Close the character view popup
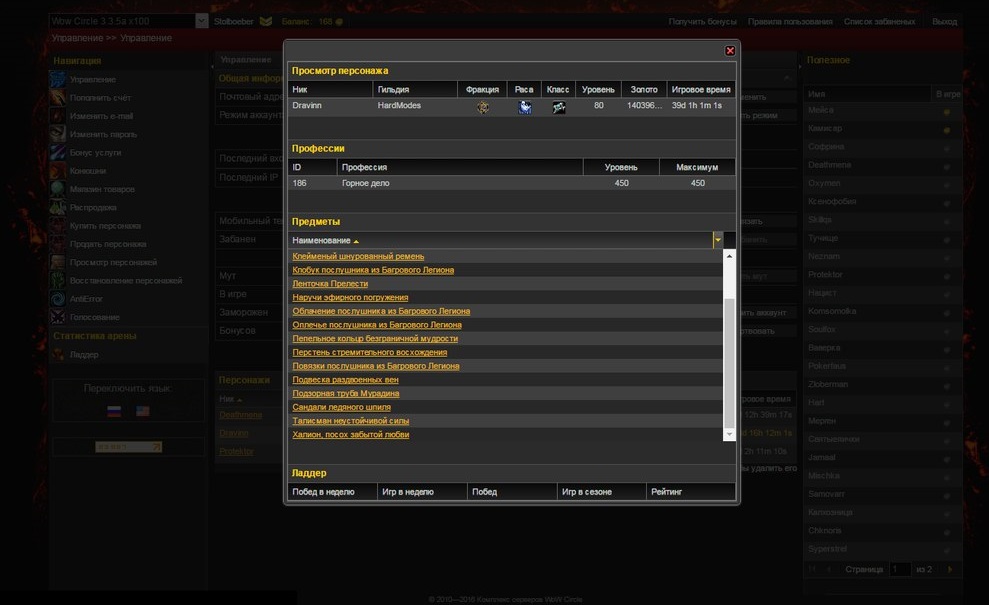 tap(730, 51)
